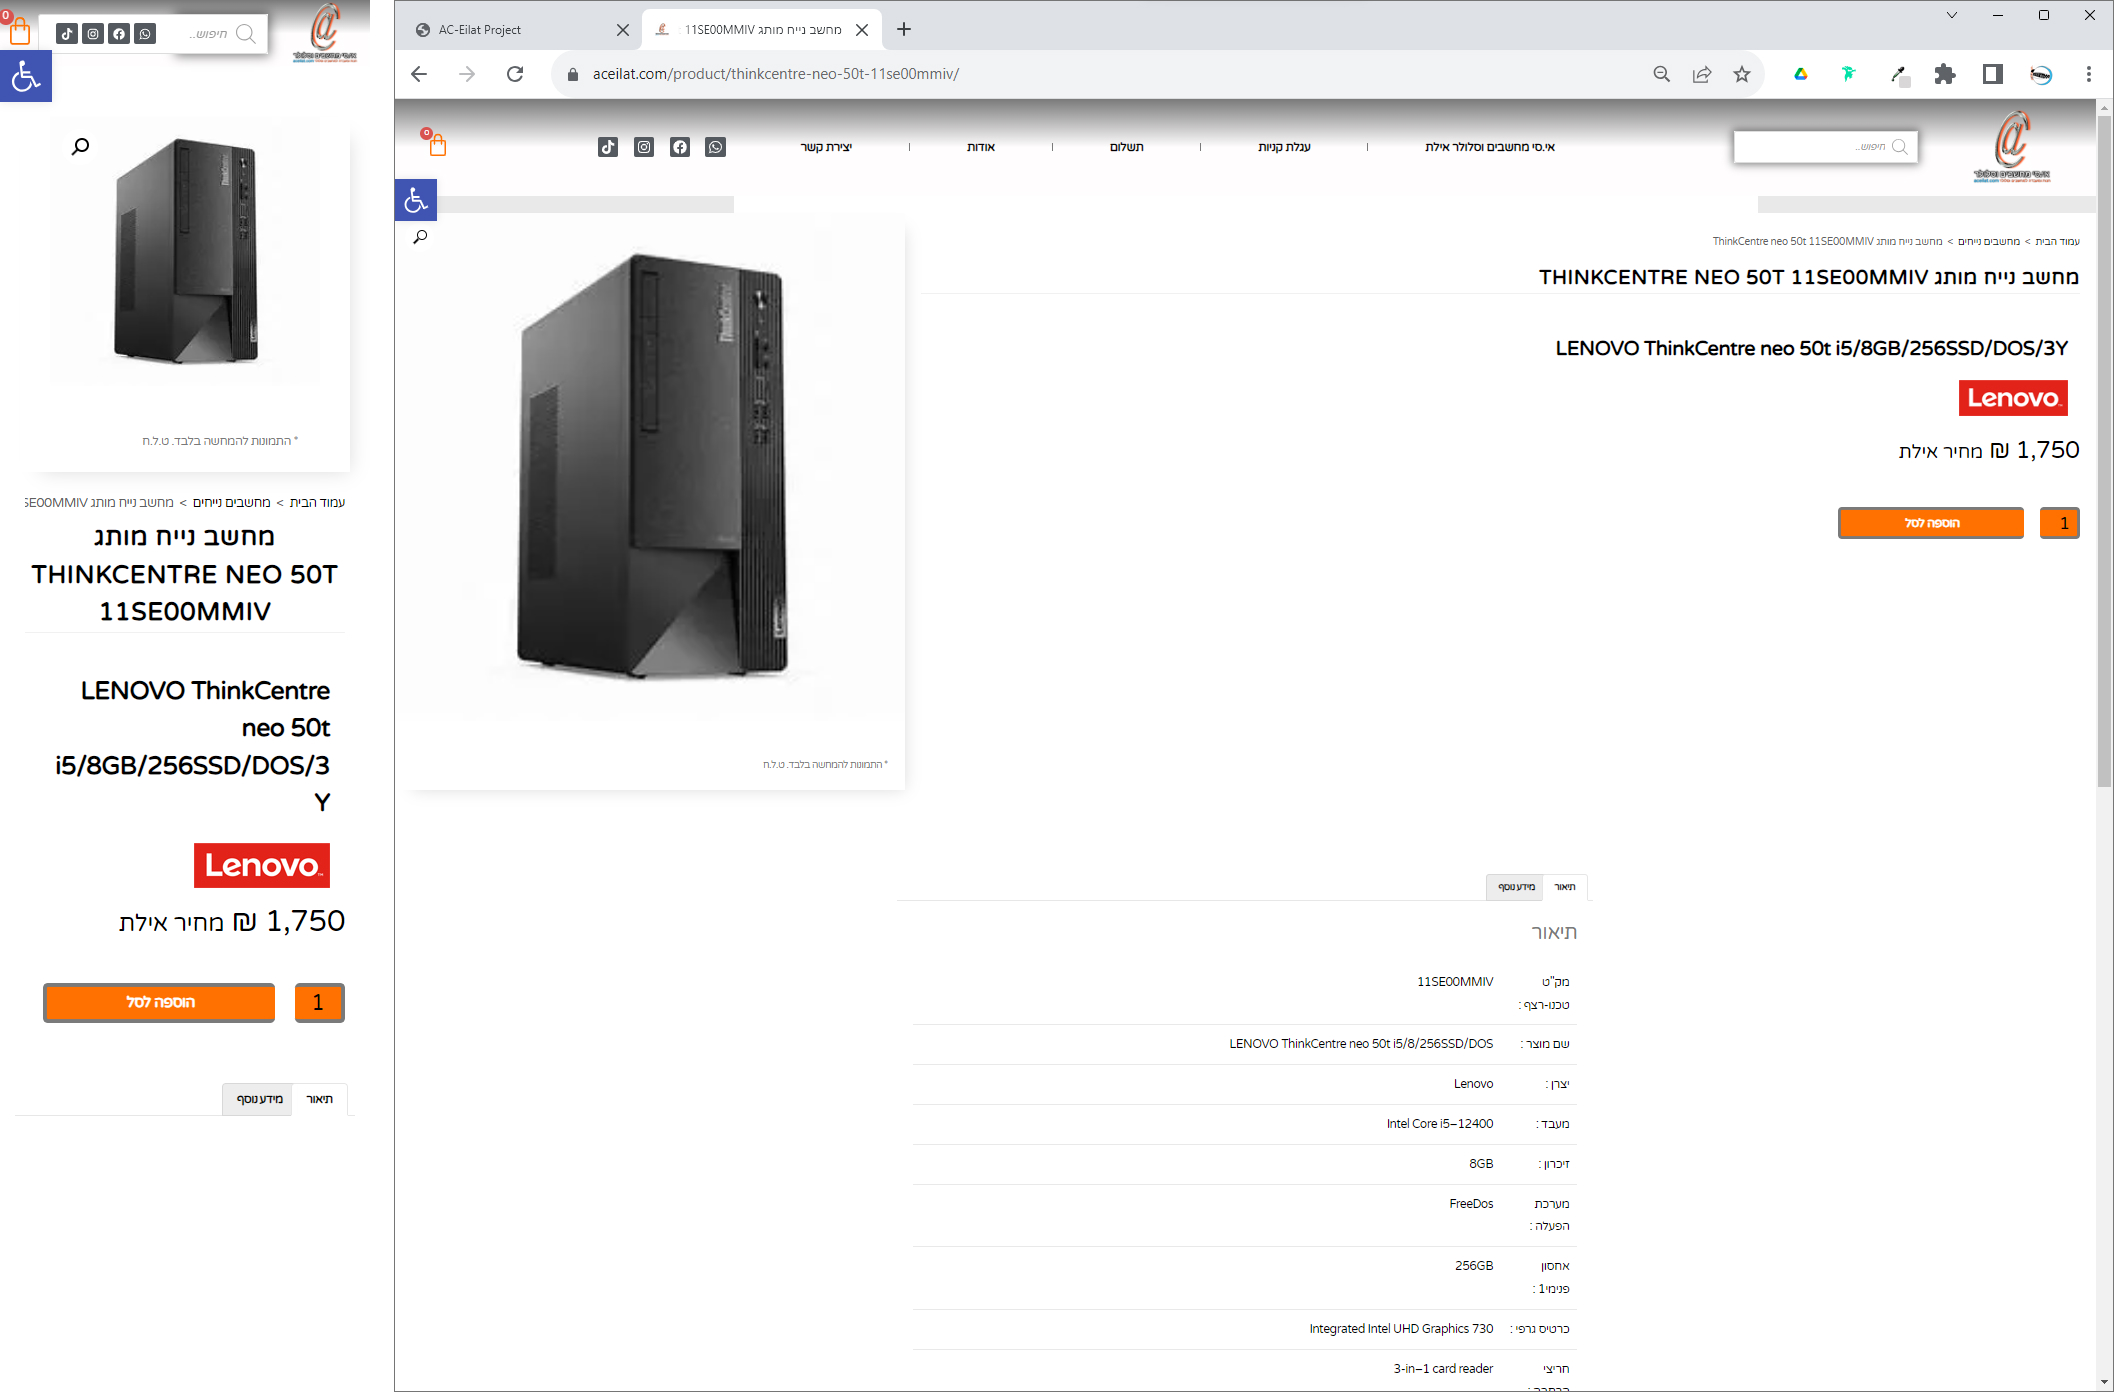2114x1392 pixels.
Task: Zoom product image in the left mobile preview
Action: click(81, 147)
